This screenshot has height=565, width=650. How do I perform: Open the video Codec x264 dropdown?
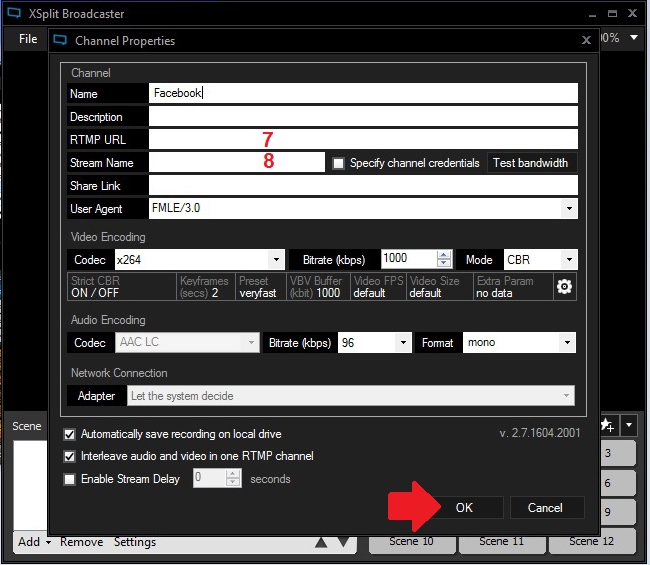coord(277,260)
